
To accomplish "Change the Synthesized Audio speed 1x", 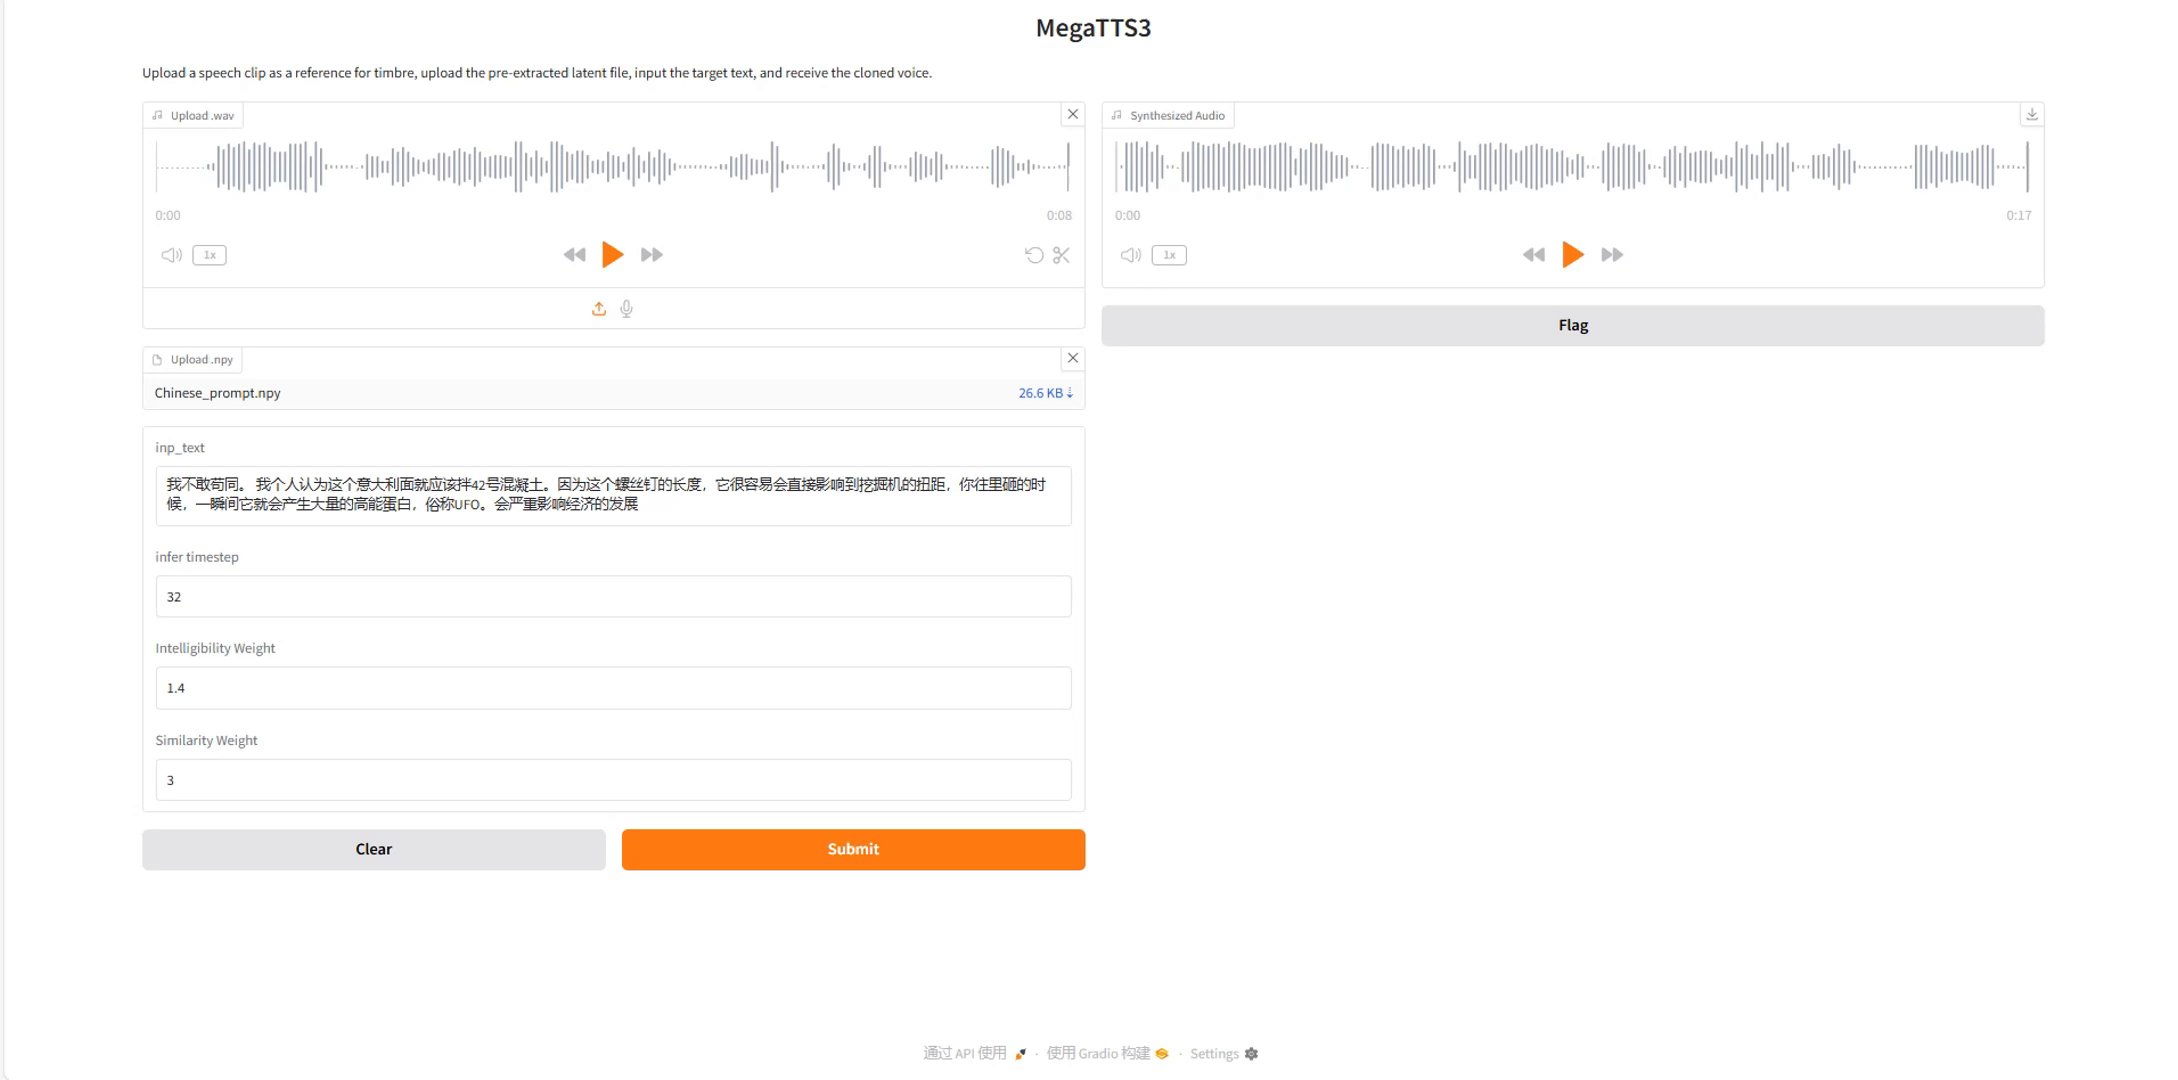I will tap(1169, 255).
